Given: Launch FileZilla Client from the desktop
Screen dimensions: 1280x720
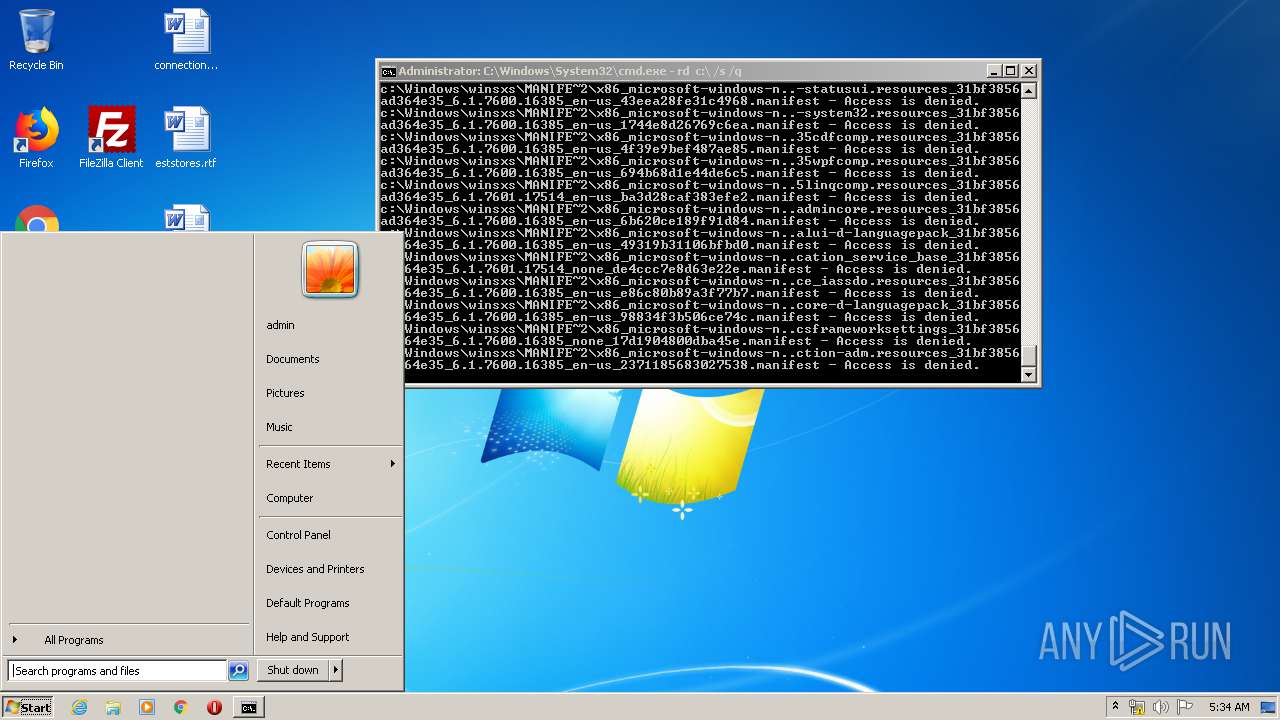Looking at the screenshot, I should click(x=111, y=138).
